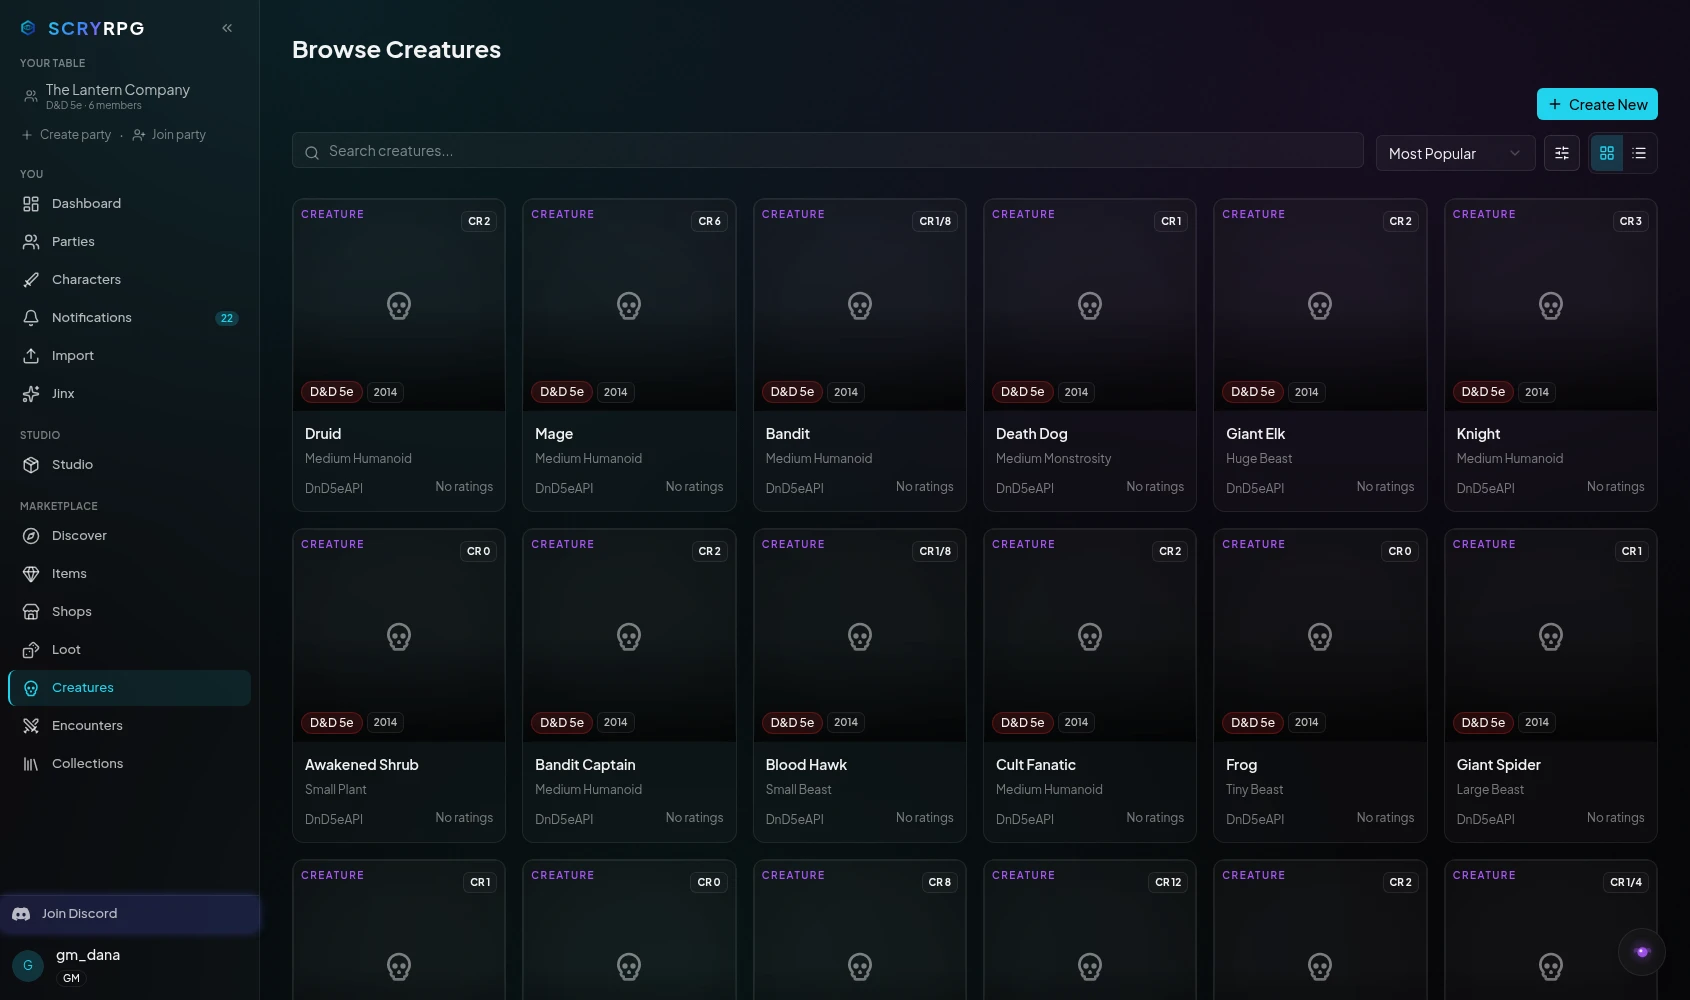The width and height of the screenshot is (1690, 1000).
Task: Click the Bandit Captain creature name
Action: [x=585, y=765]
